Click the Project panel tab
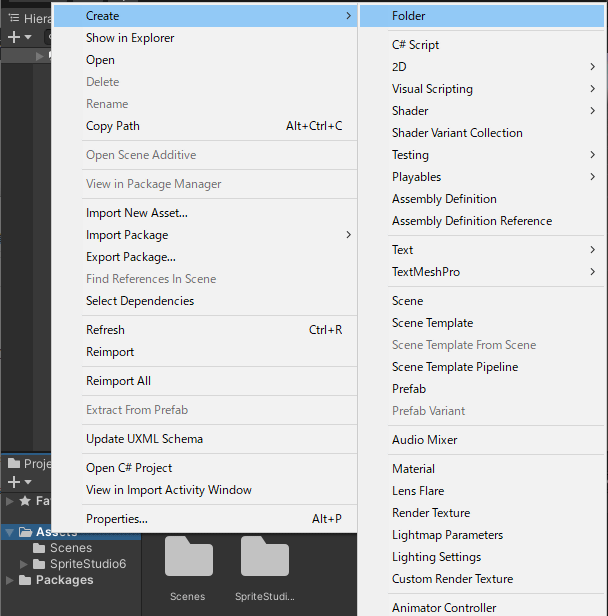The image size is (608, 616). click(x=27, y=464)
